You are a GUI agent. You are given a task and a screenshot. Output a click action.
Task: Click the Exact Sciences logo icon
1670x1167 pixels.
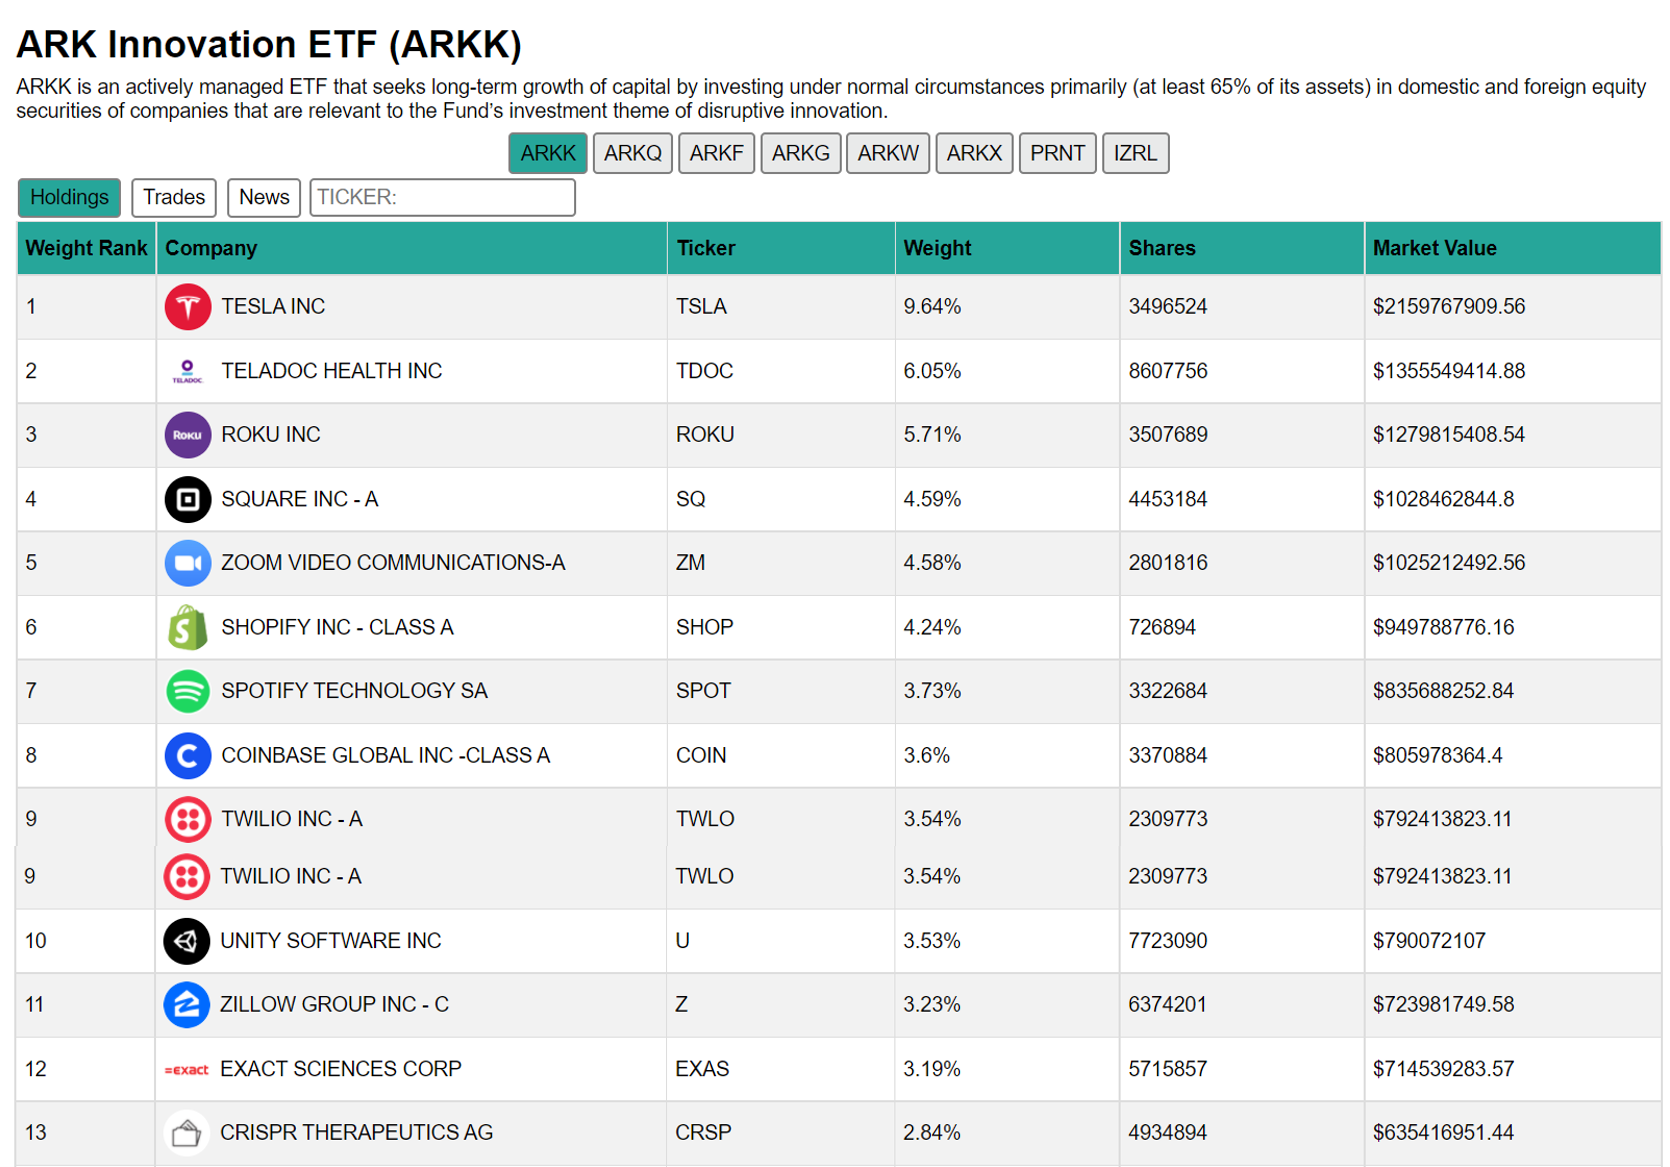tap(186, 1069)
